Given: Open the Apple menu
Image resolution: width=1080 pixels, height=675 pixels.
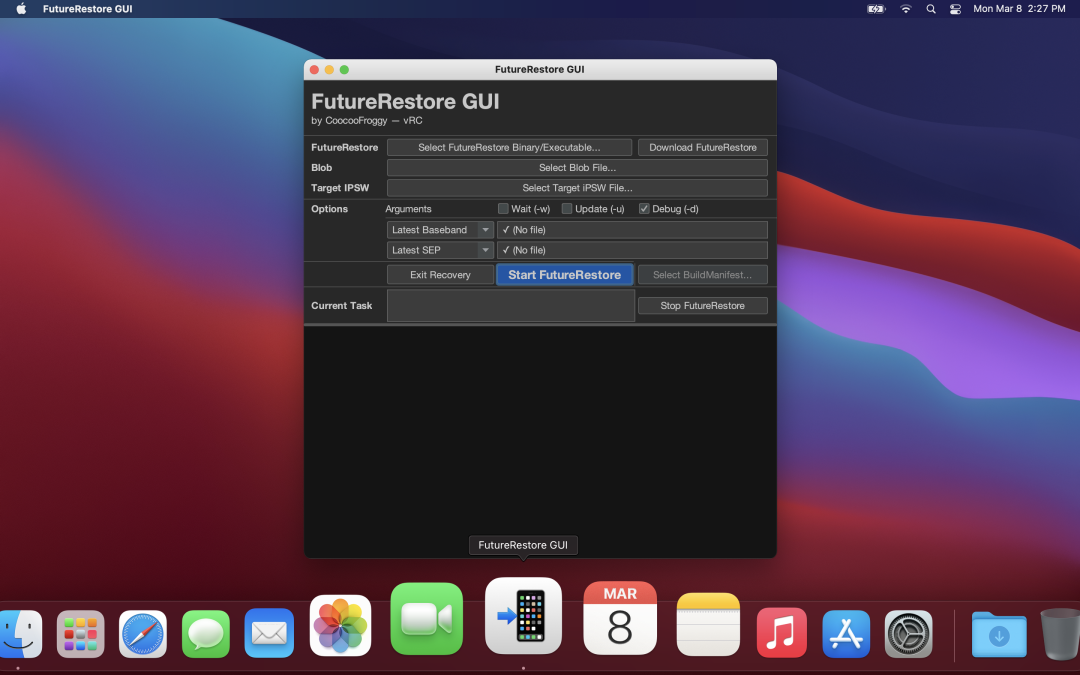Looking at the screenshot, I should pyautogui.click(x=21, y=9).
